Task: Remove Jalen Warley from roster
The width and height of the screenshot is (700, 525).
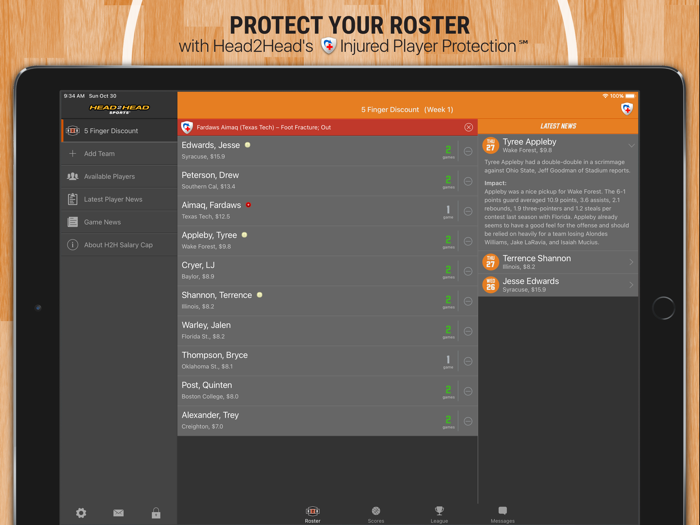Action: pos(468,331)
